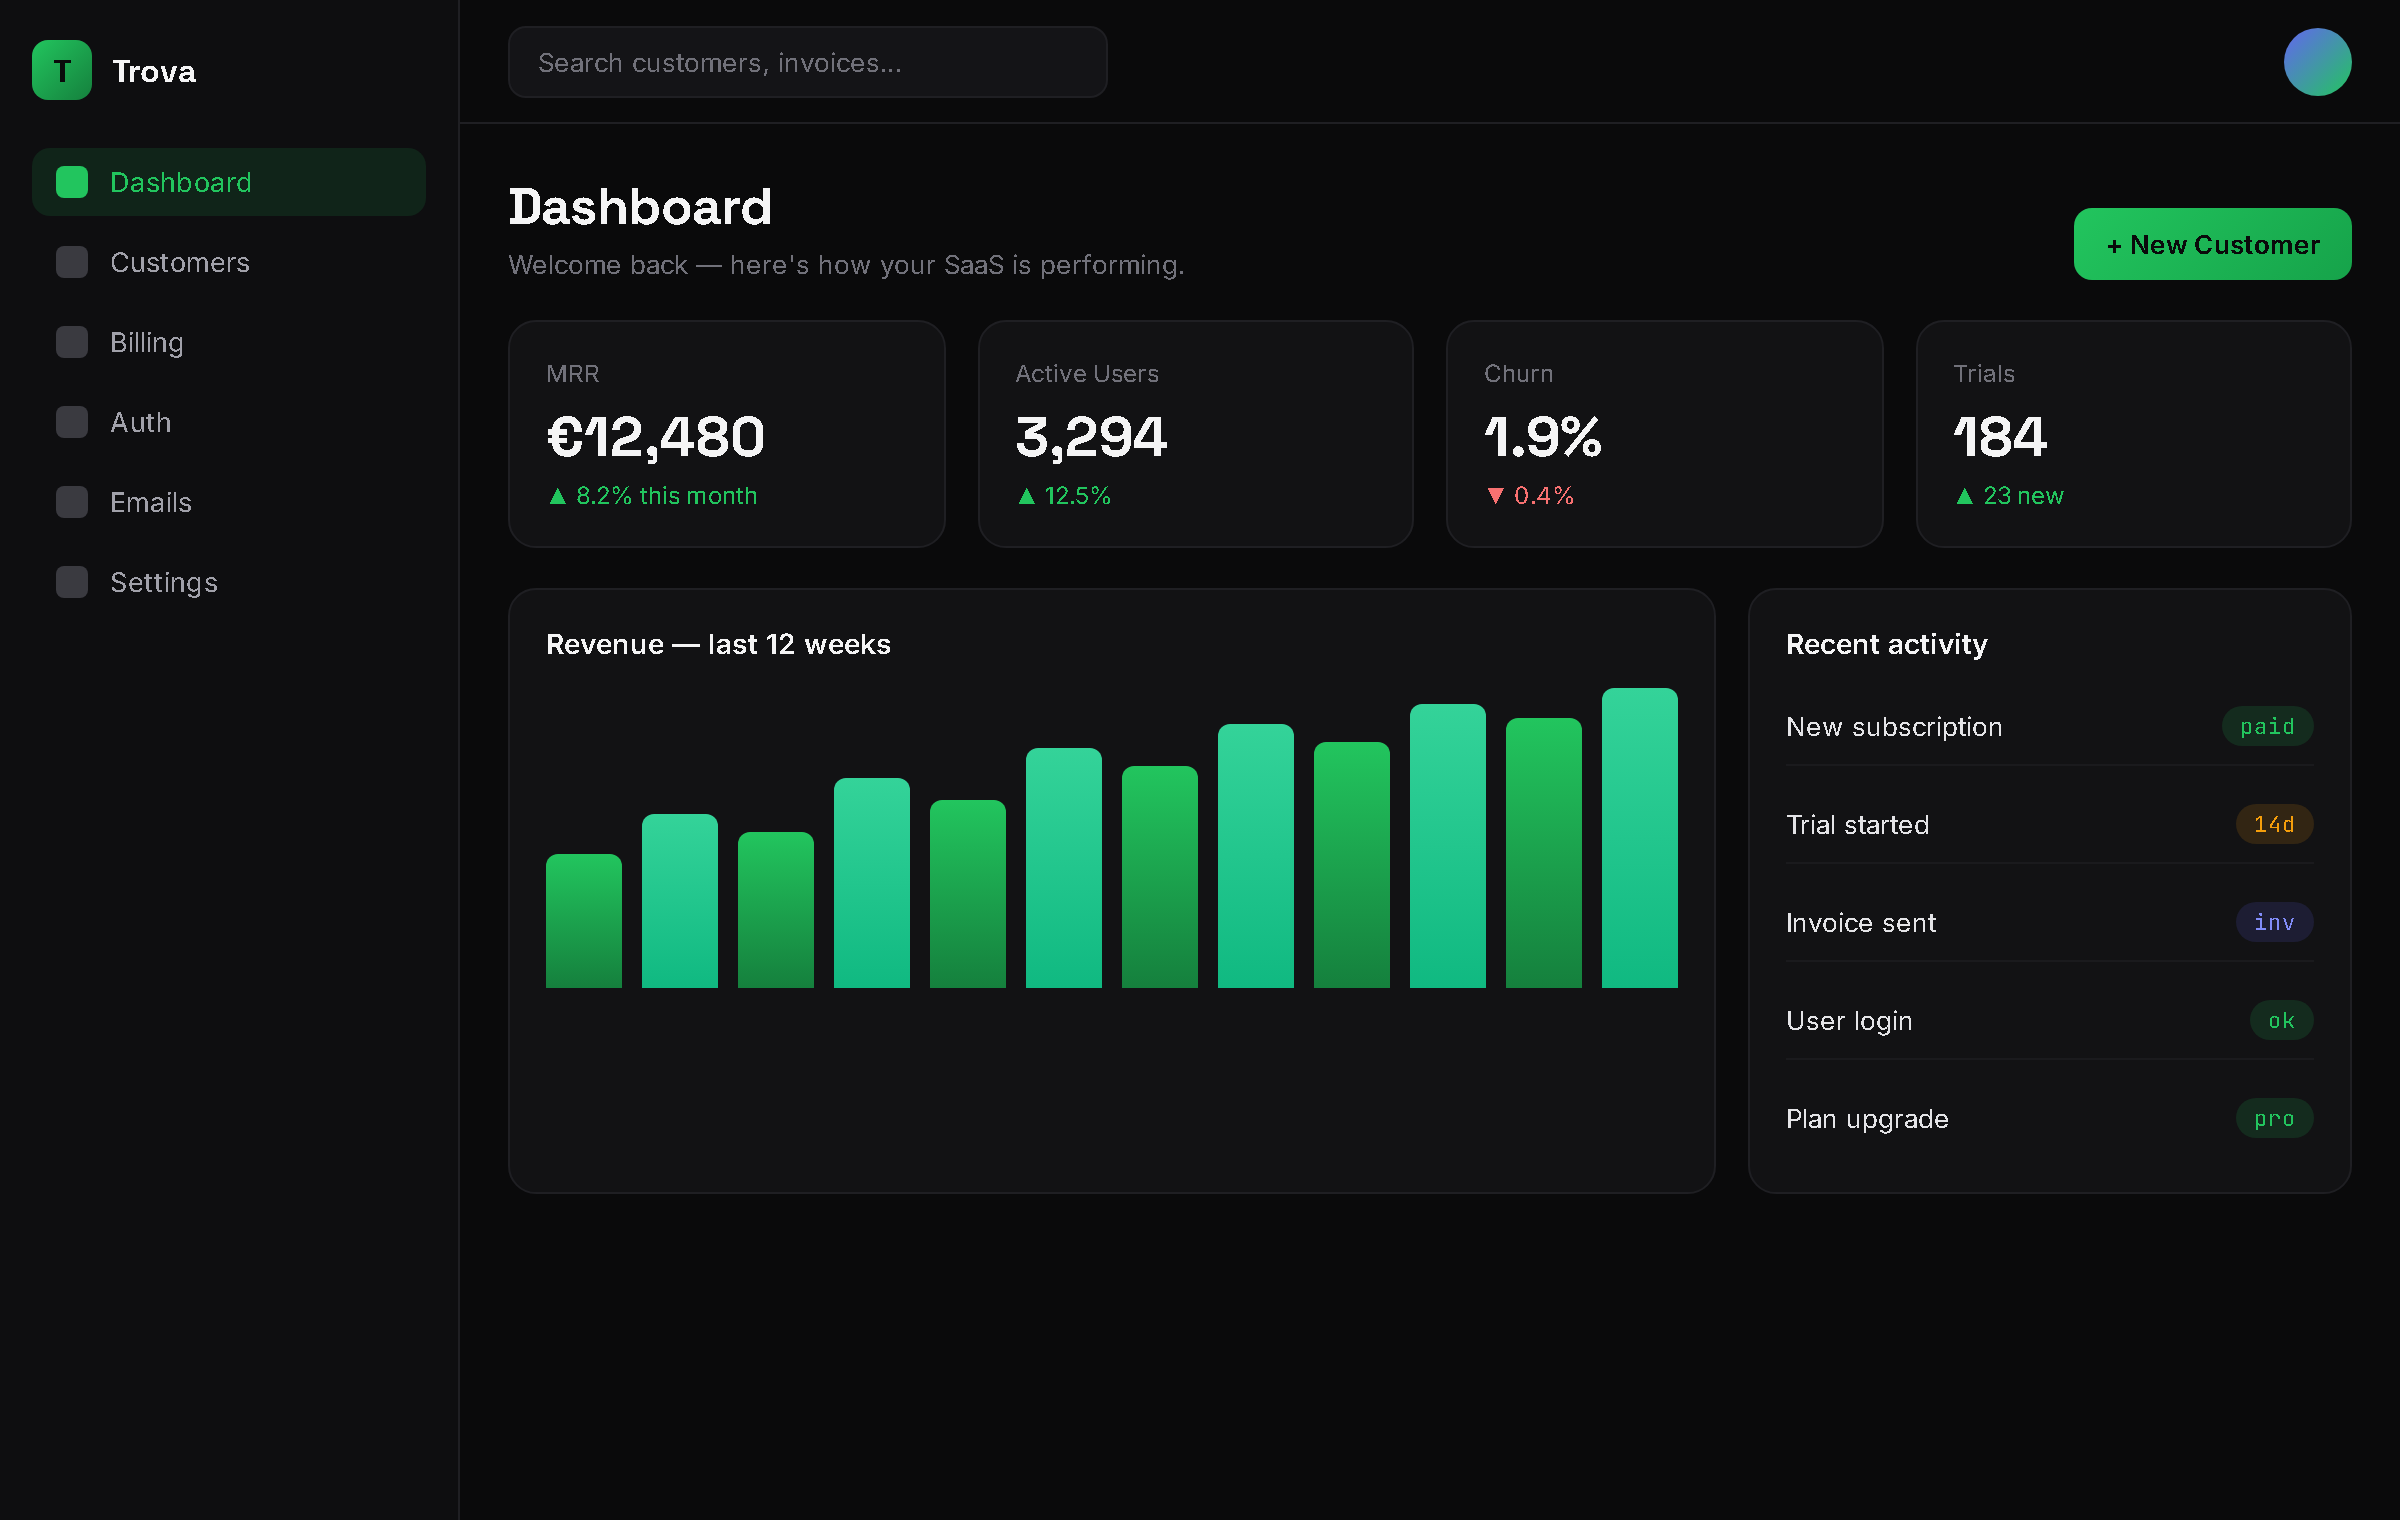Open the Invoice sent activity row

click(2050, 923)
